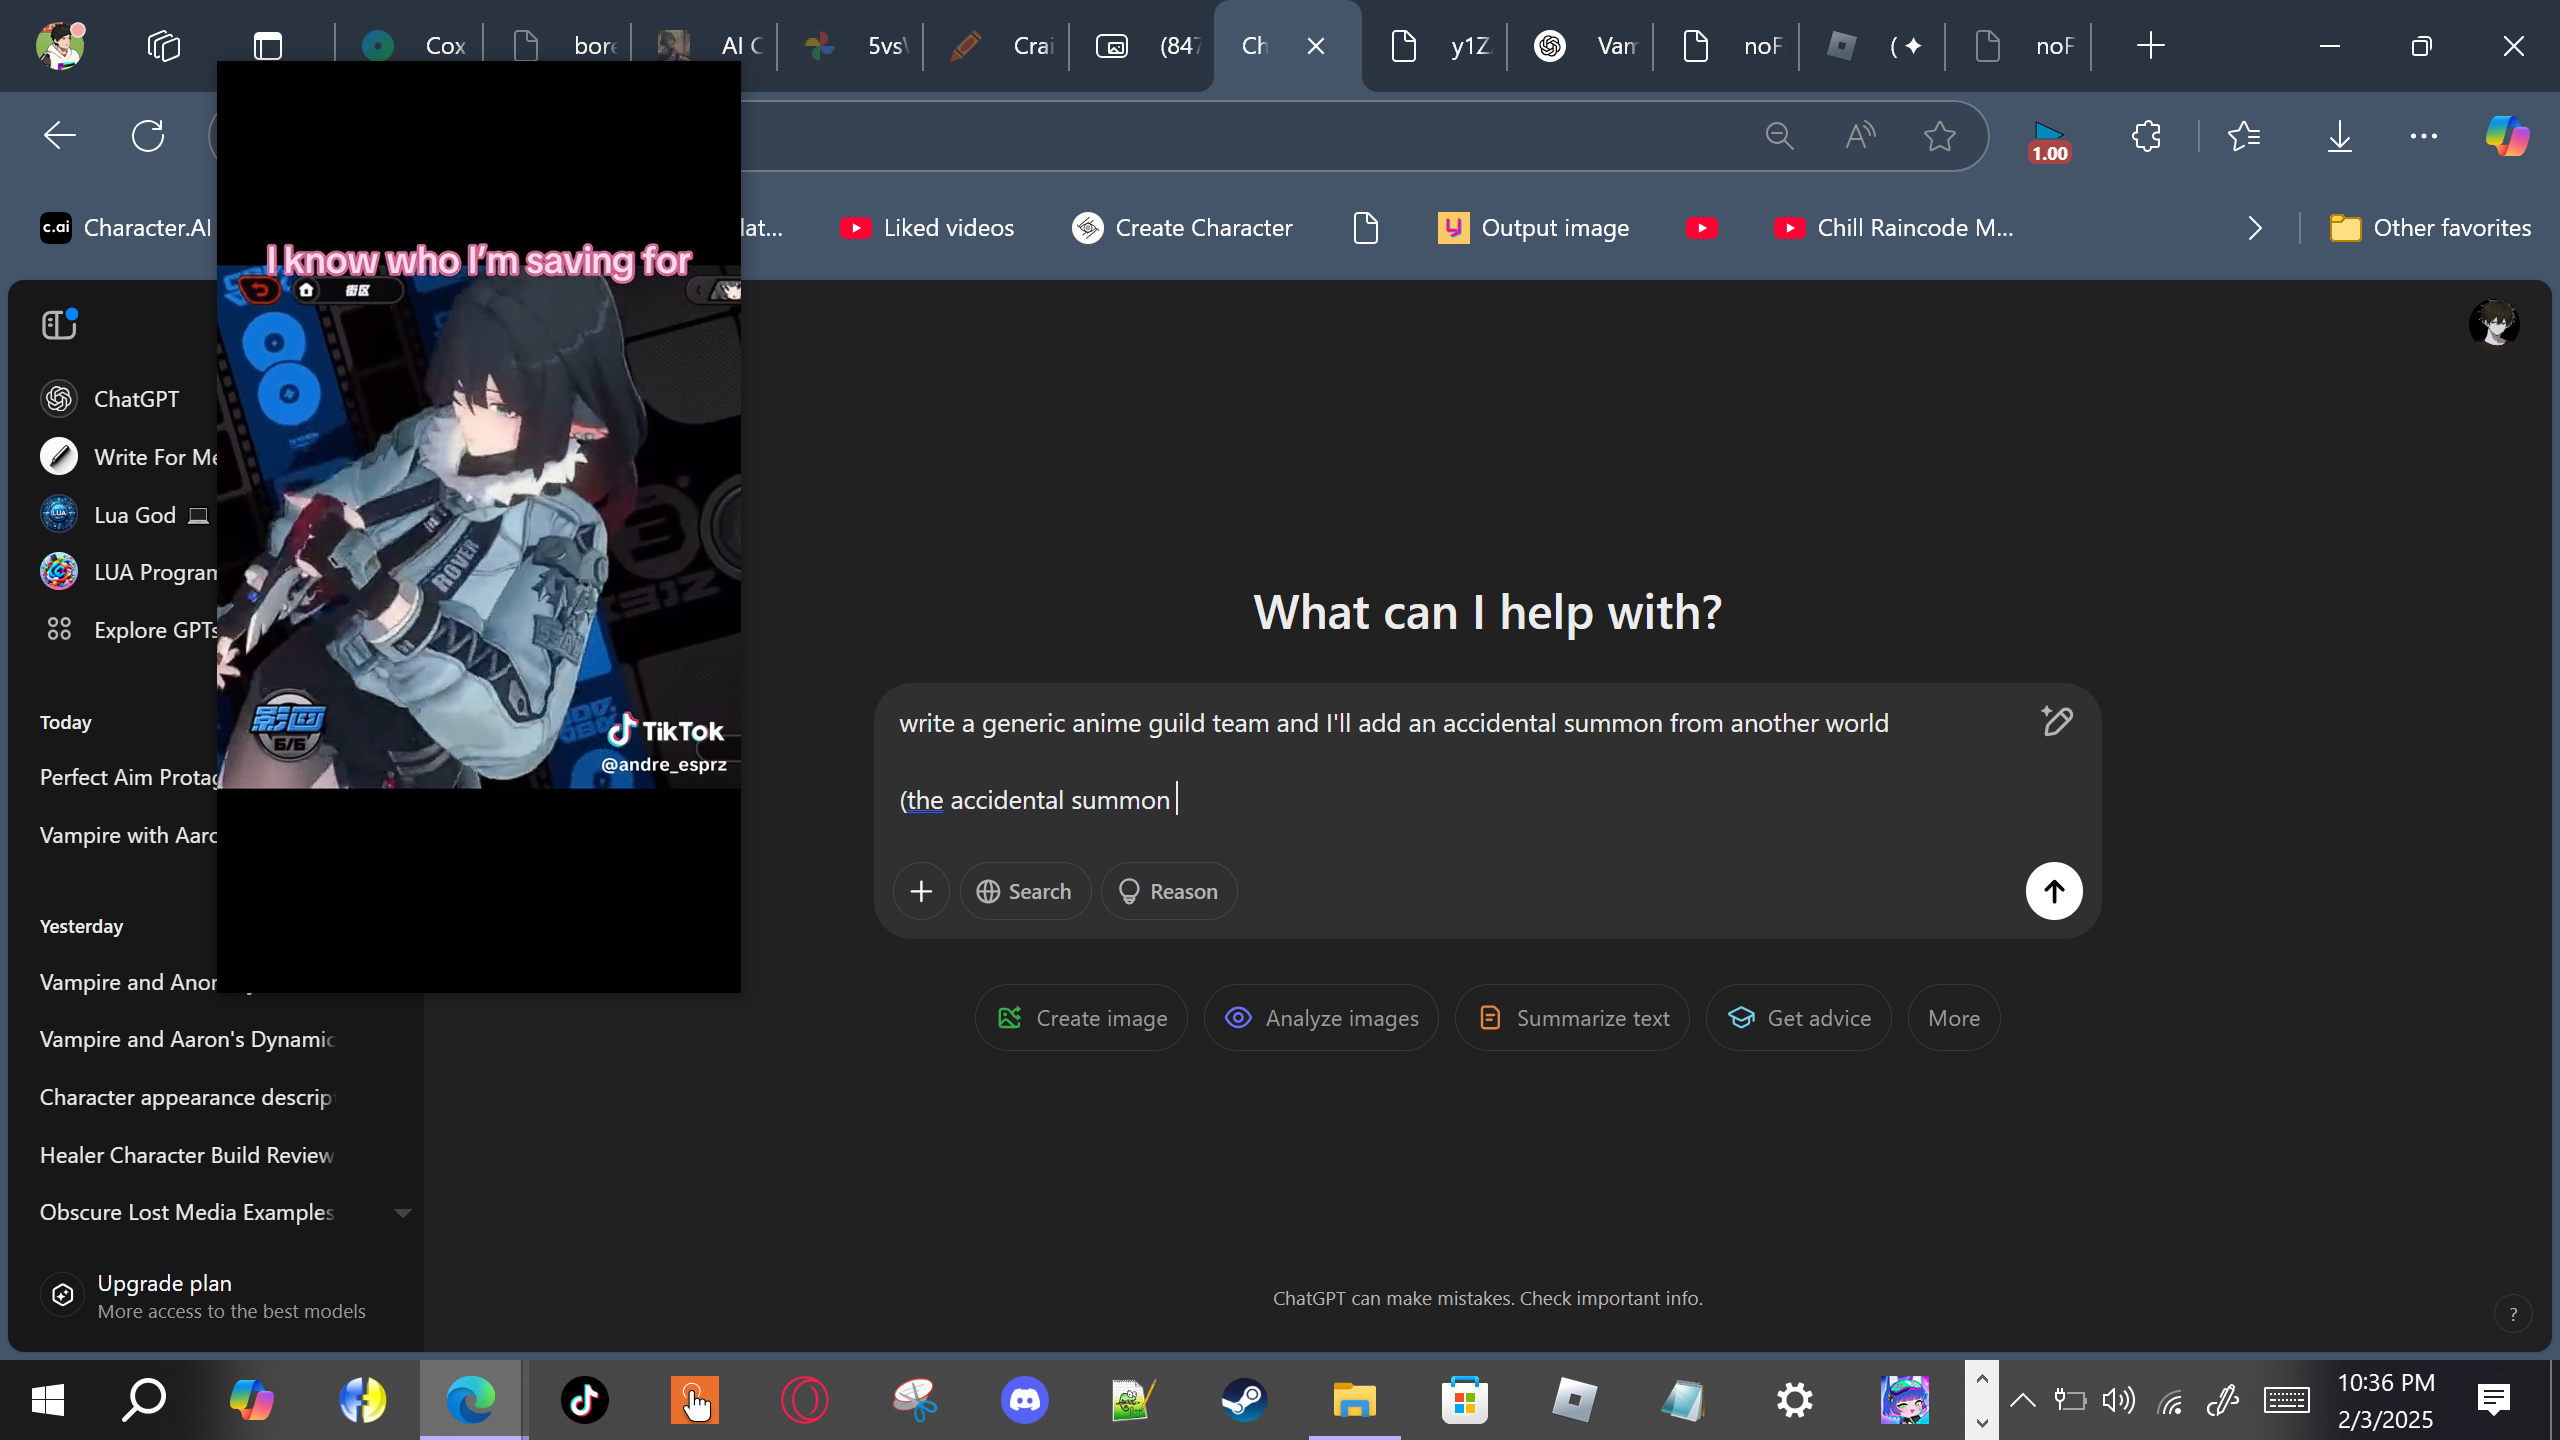Open the Downloads panel
The width and height of the screenshot is (2560, 1440).
pyautogui.click(x=2340, y=136)
